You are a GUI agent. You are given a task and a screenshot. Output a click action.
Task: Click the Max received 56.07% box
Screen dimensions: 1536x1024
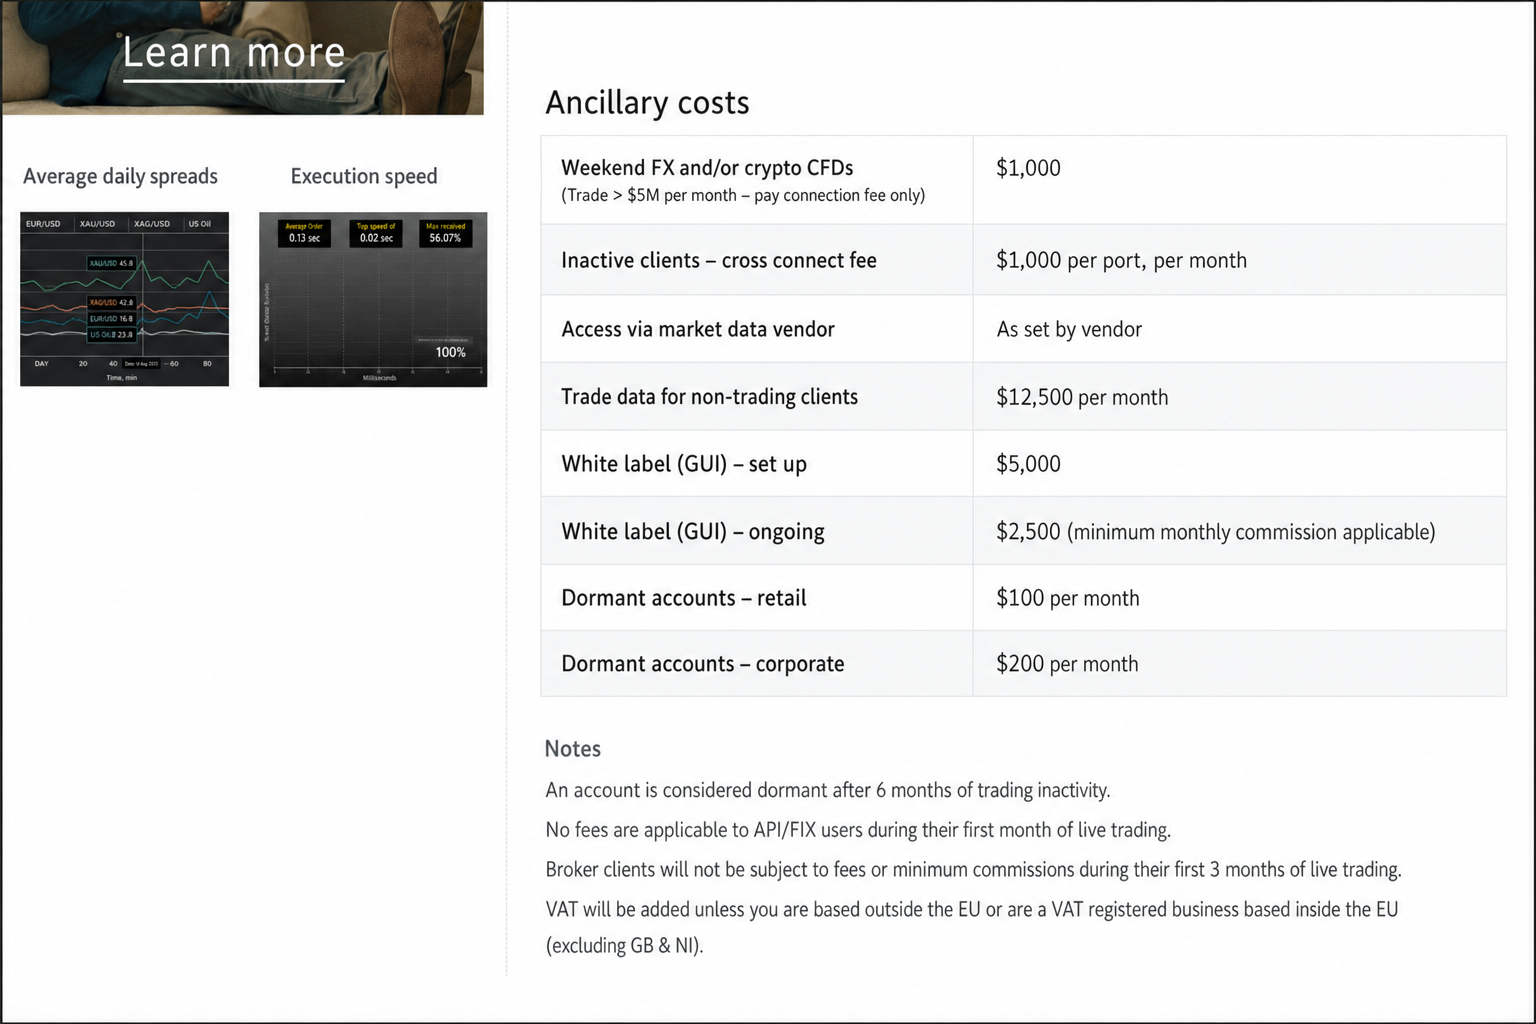tap(445, 233)
